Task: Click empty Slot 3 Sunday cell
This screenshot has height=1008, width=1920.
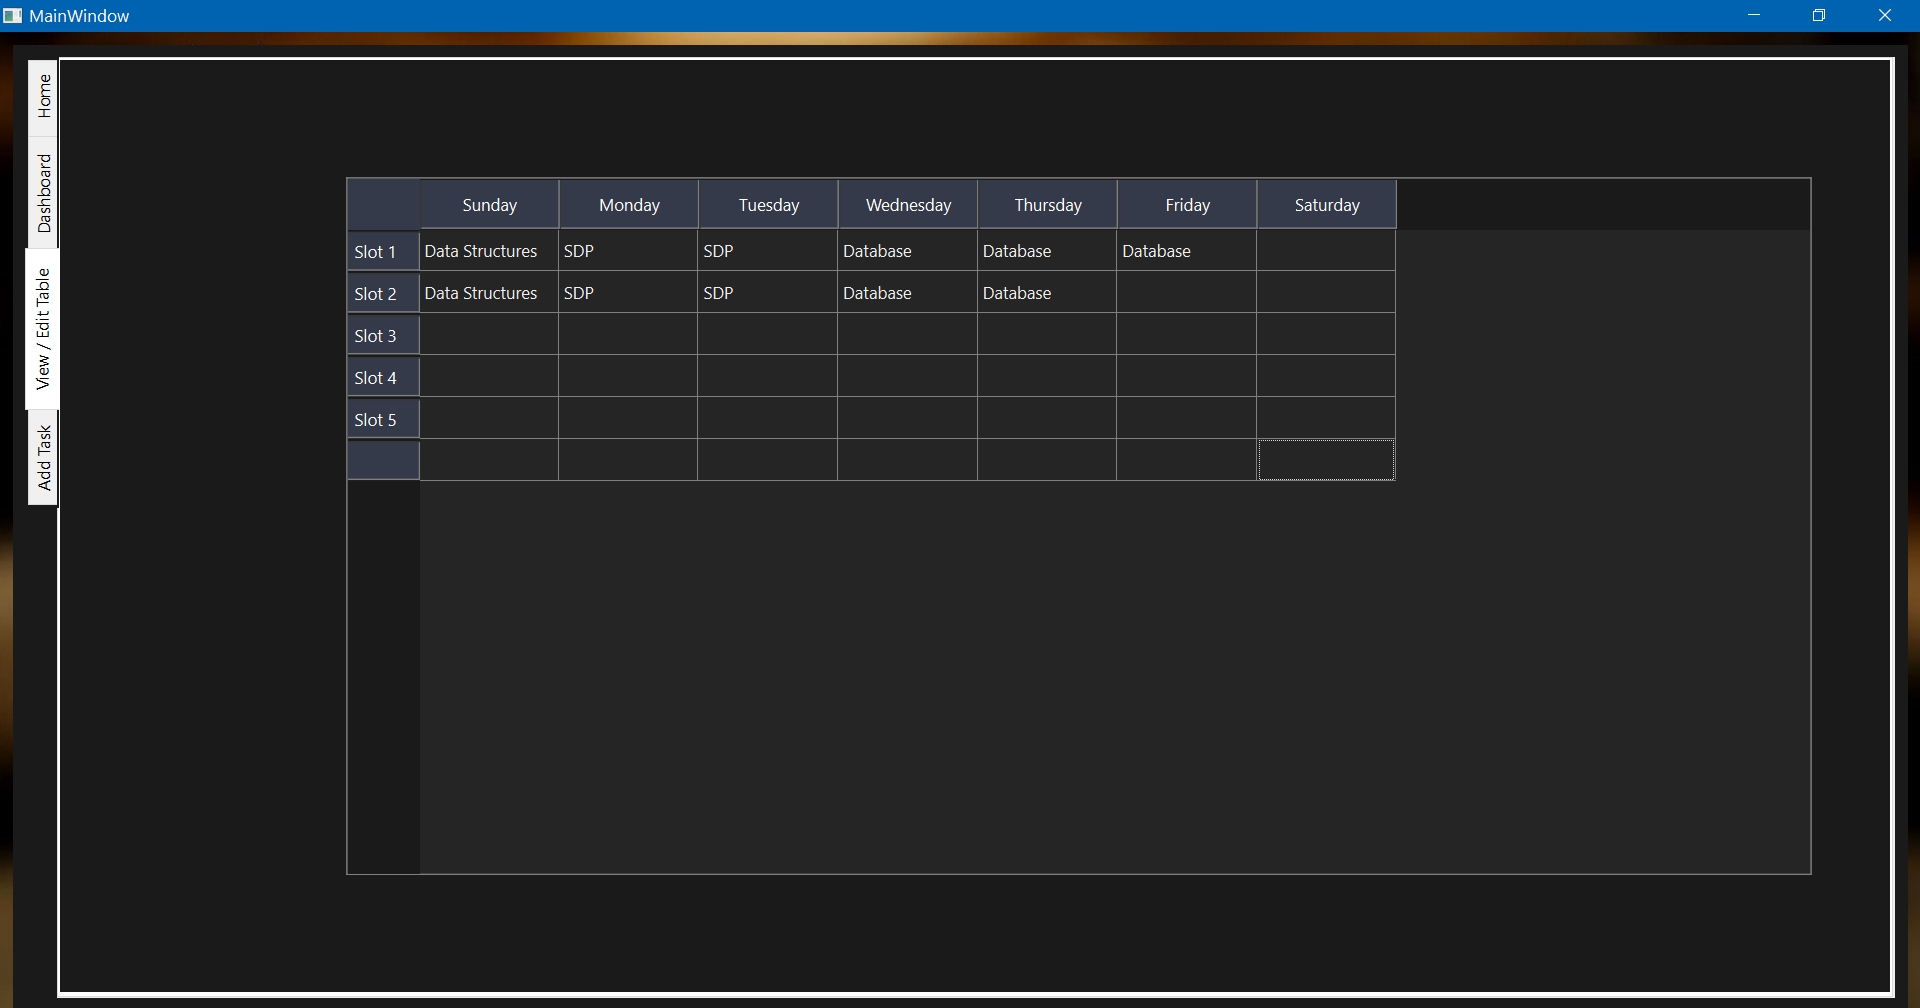Action: click(x=489, y=335)
